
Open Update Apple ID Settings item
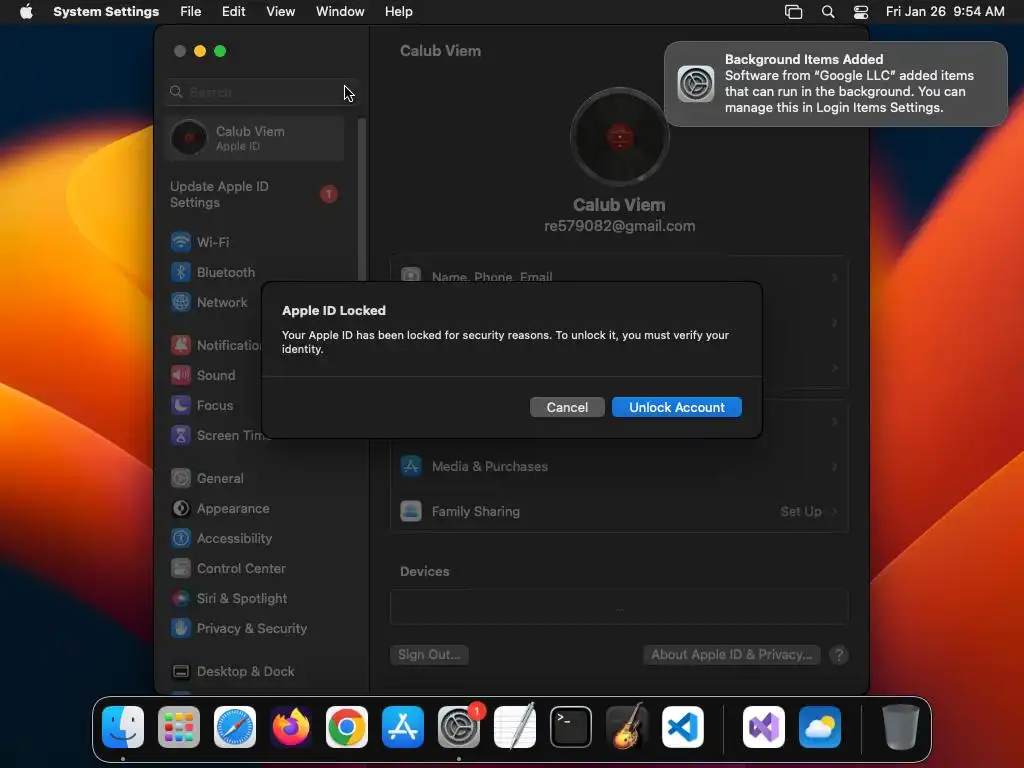(255, 194)
